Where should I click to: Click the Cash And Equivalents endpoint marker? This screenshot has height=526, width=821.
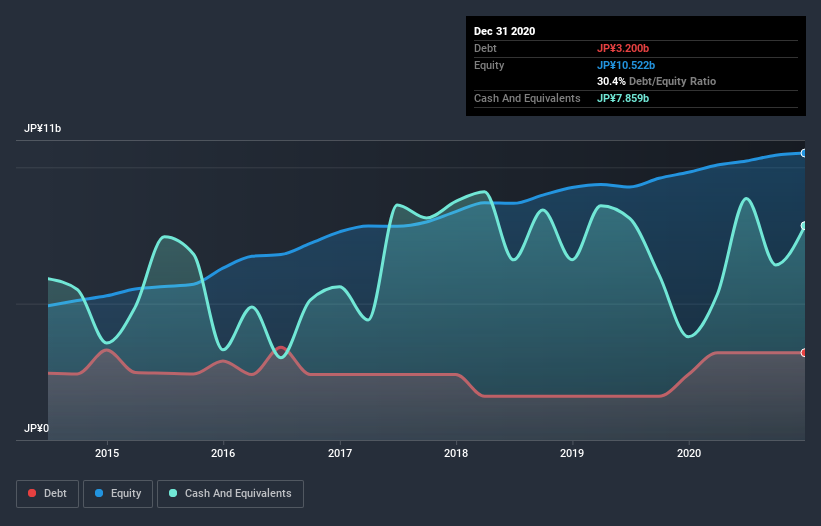[x=804, y=226]
